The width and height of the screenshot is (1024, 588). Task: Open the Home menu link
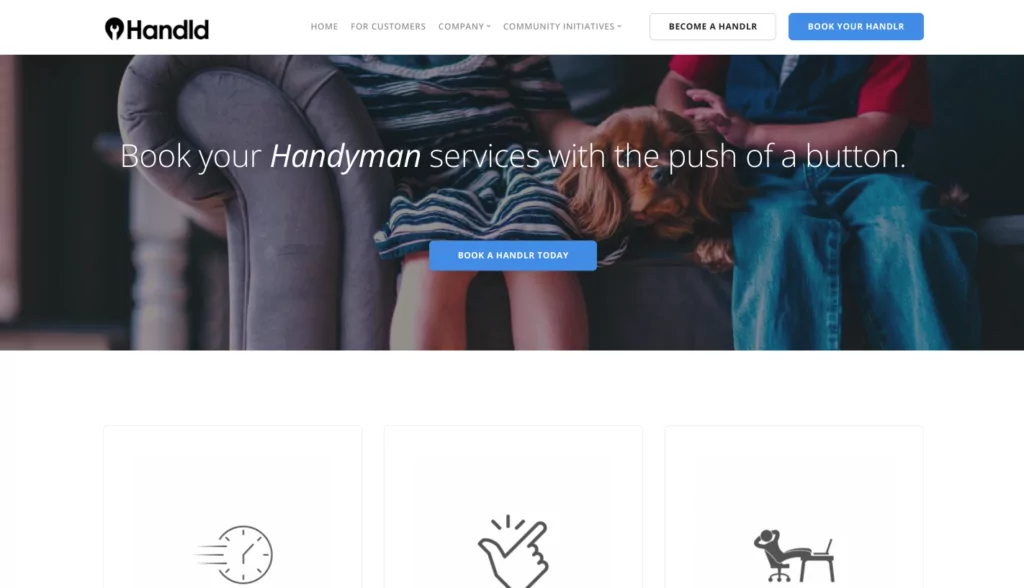(x=324, y=27)
